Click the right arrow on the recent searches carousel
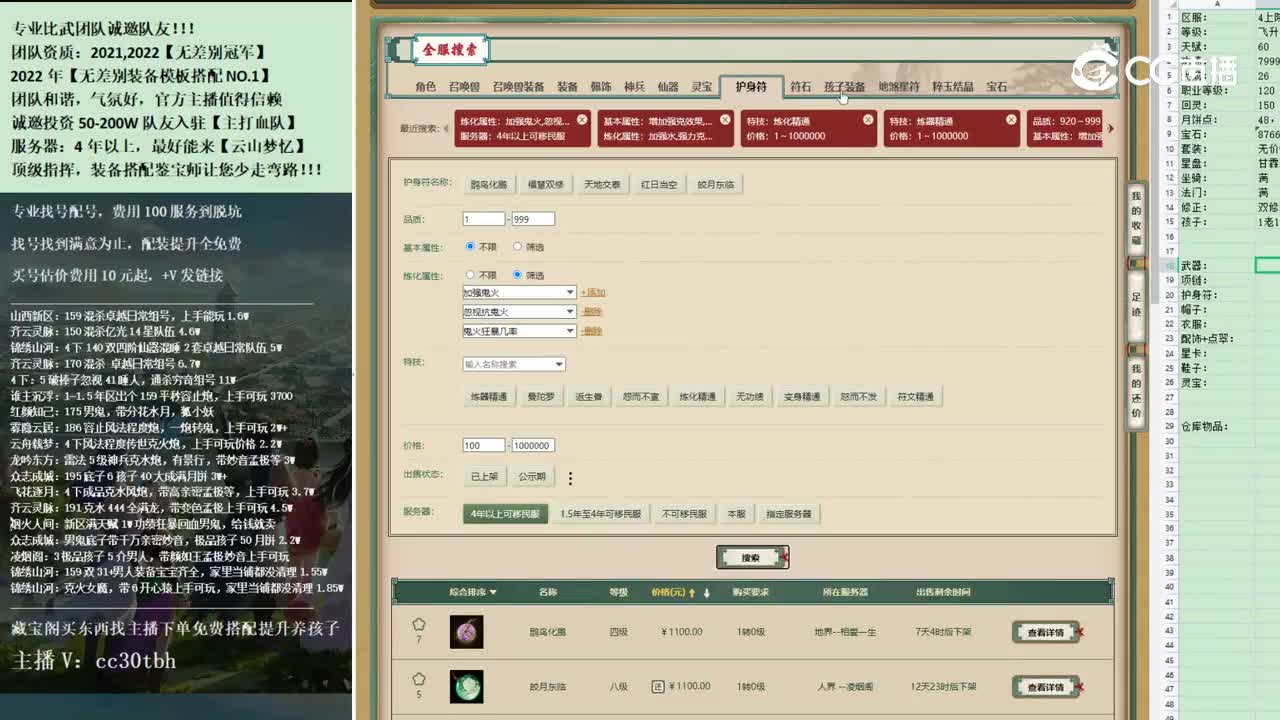The width and height of the screenshot is (1280, 720). [1110, 128]
